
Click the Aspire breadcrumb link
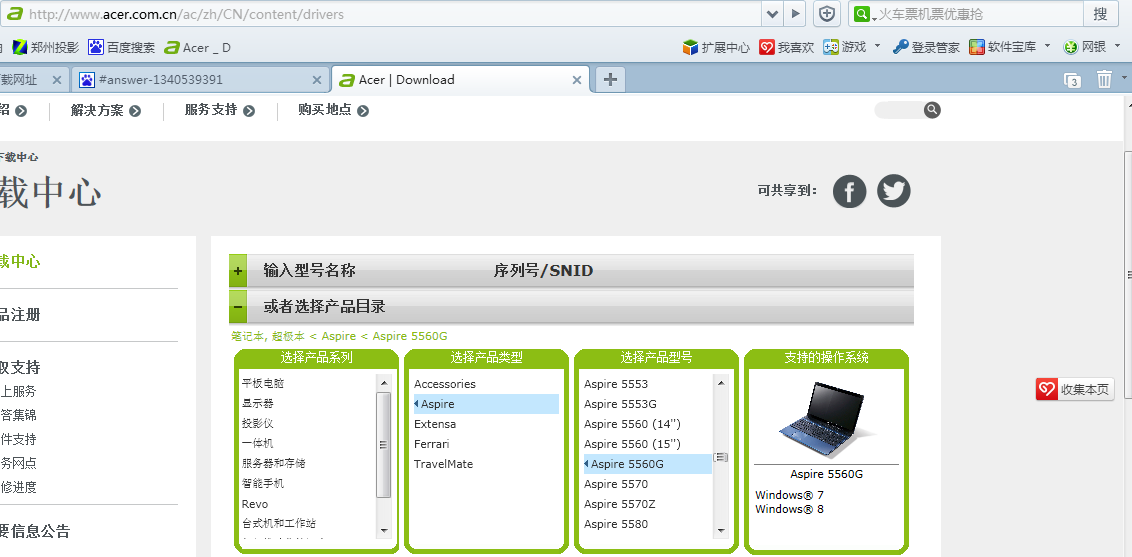click(339, 336)
